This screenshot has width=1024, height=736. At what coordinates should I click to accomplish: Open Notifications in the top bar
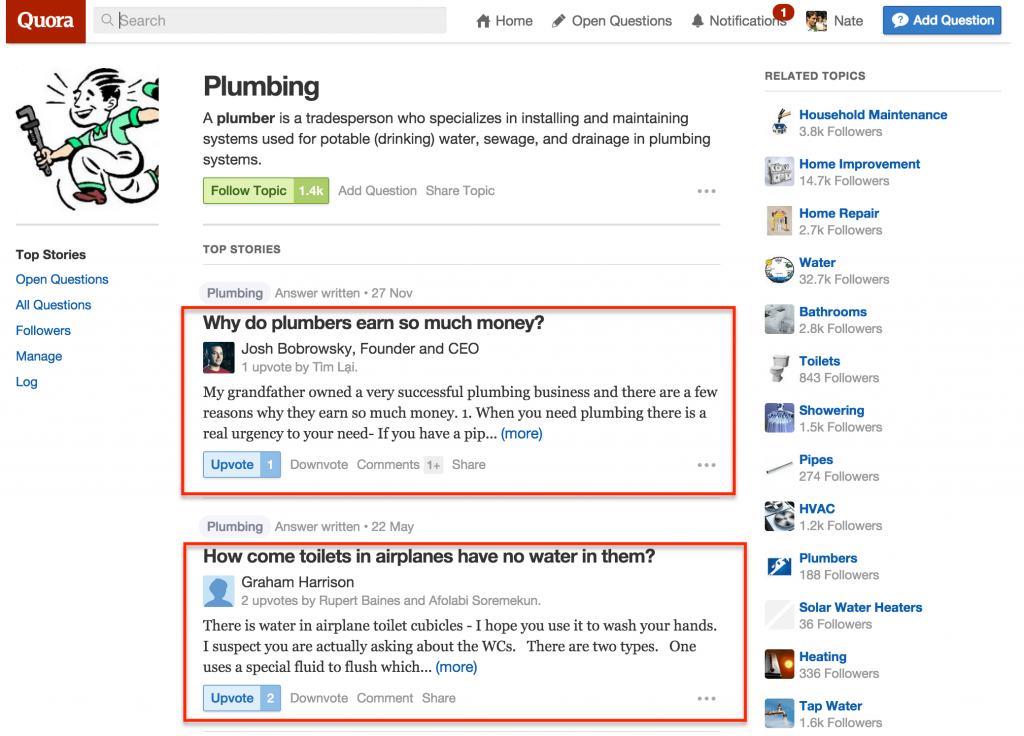tap(739, 21)
